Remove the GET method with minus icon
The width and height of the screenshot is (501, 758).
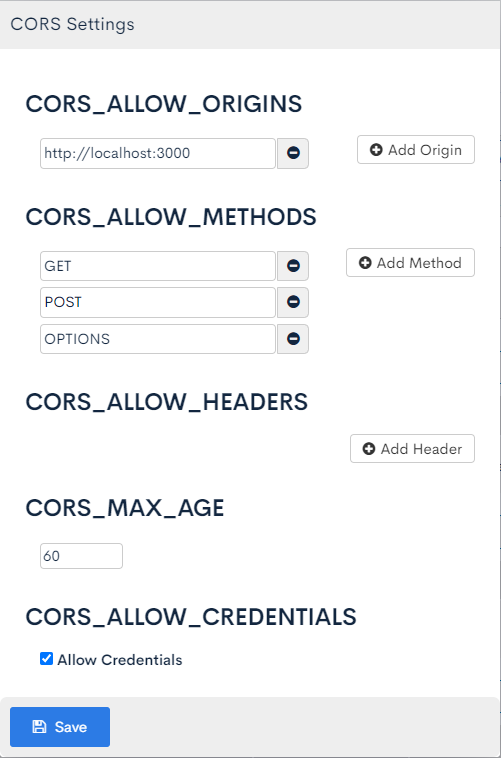[293, 266]
